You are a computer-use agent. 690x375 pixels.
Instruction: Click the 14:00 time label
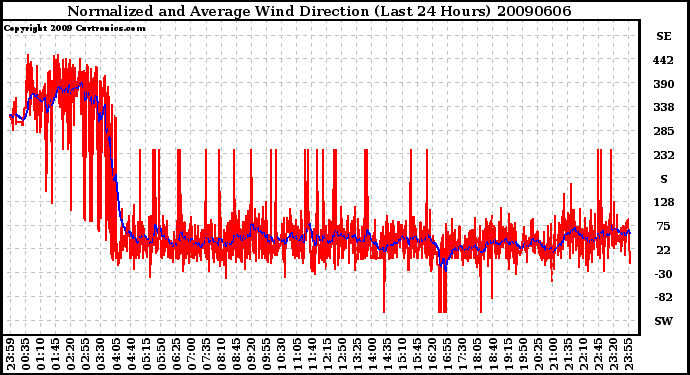point(372,354)
